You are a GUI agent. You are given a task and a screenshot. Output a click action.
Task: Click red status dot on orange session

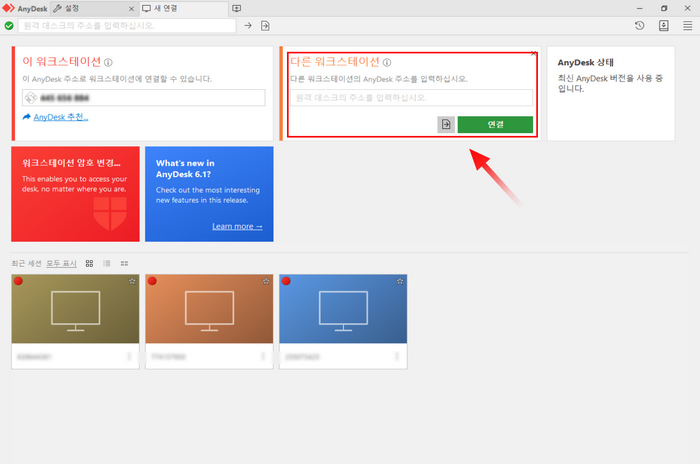click(152, 281)
